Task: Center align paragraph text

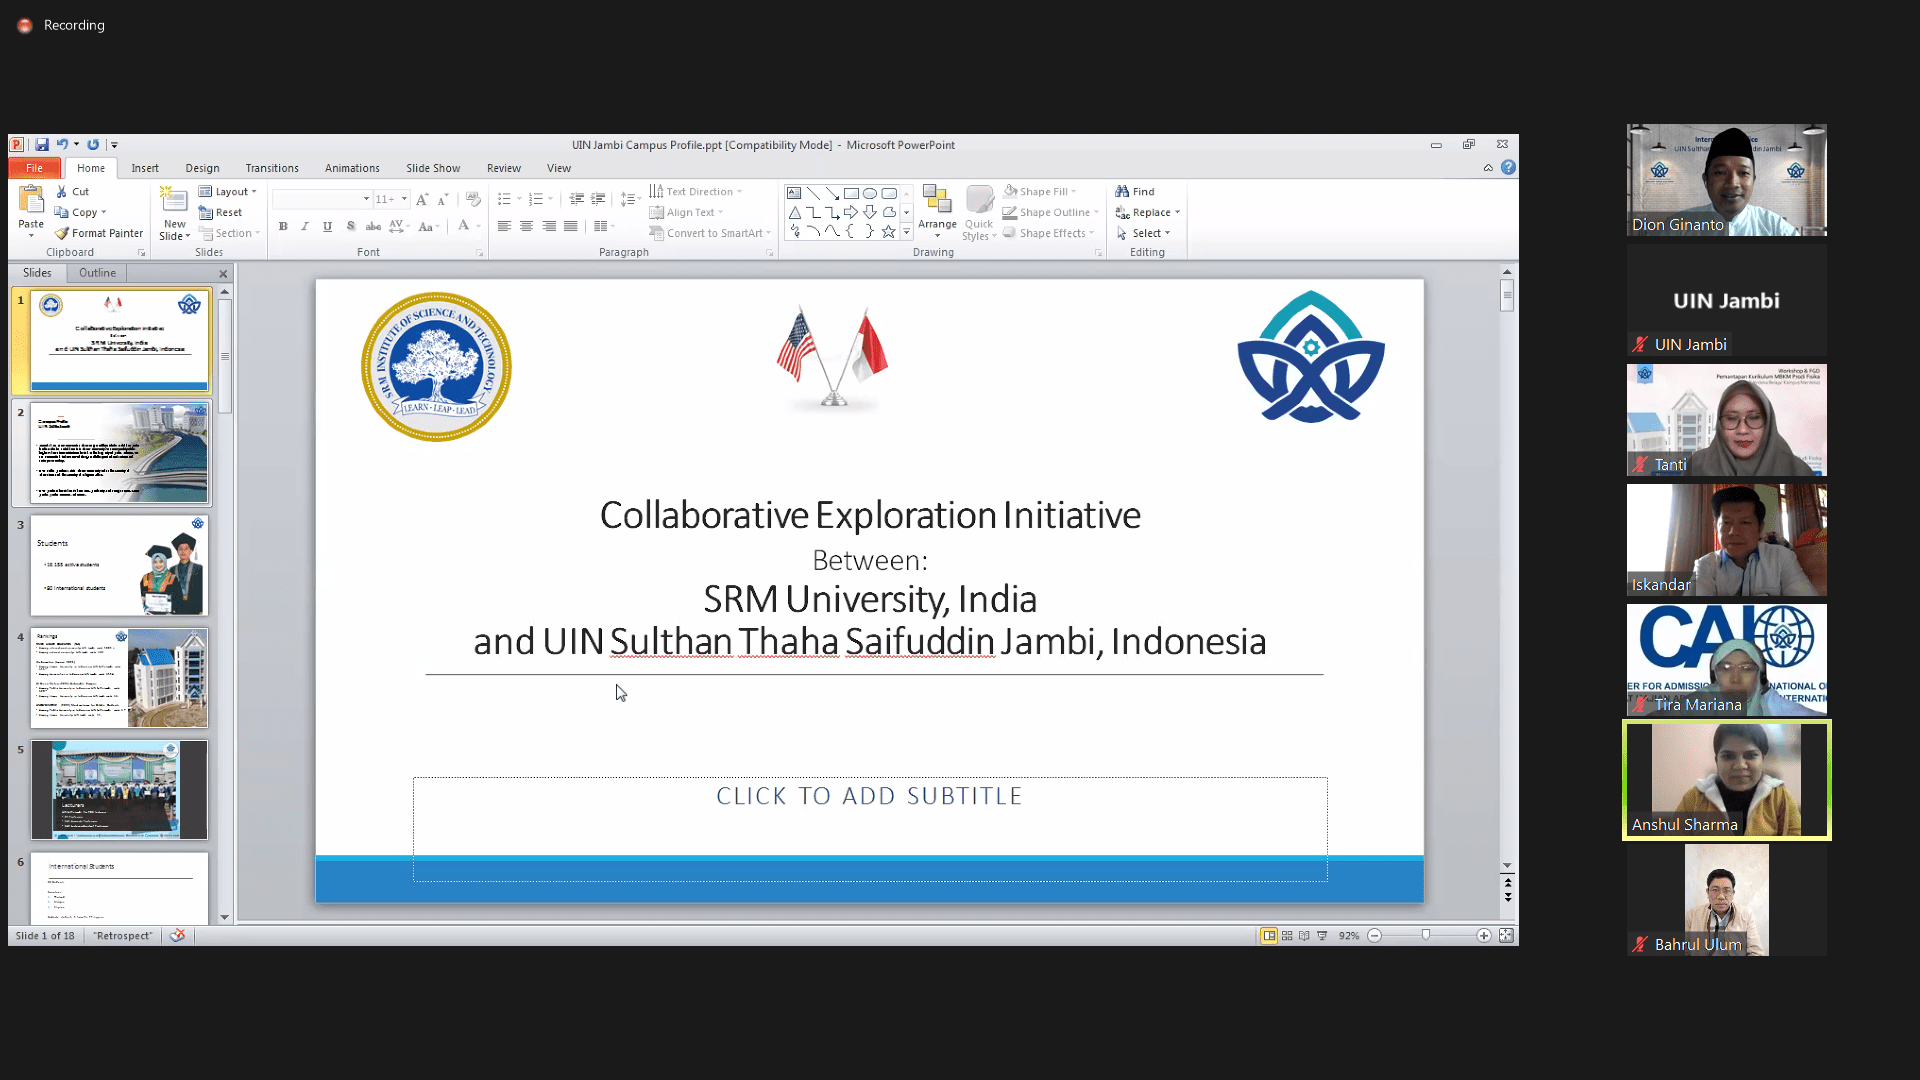Action: 526,227
